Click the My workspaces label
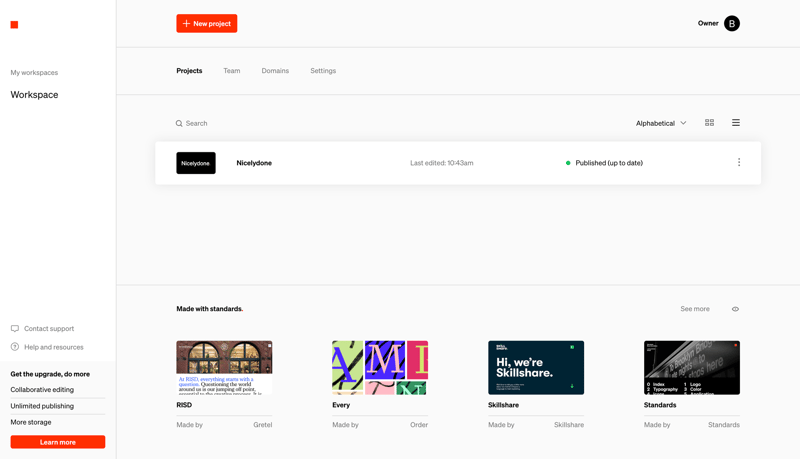This screenshot has height=459, width=800. coord(34,72)
